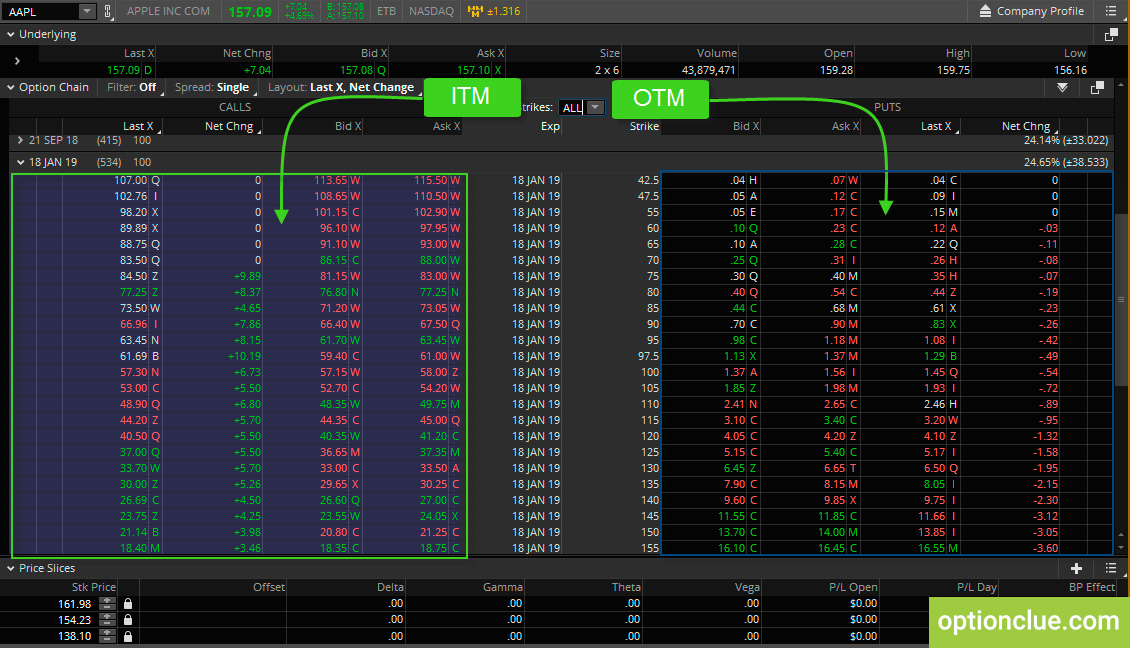Collapse the Underlying section
This screenshot has width=1130, height=648.
pos(11,35)
